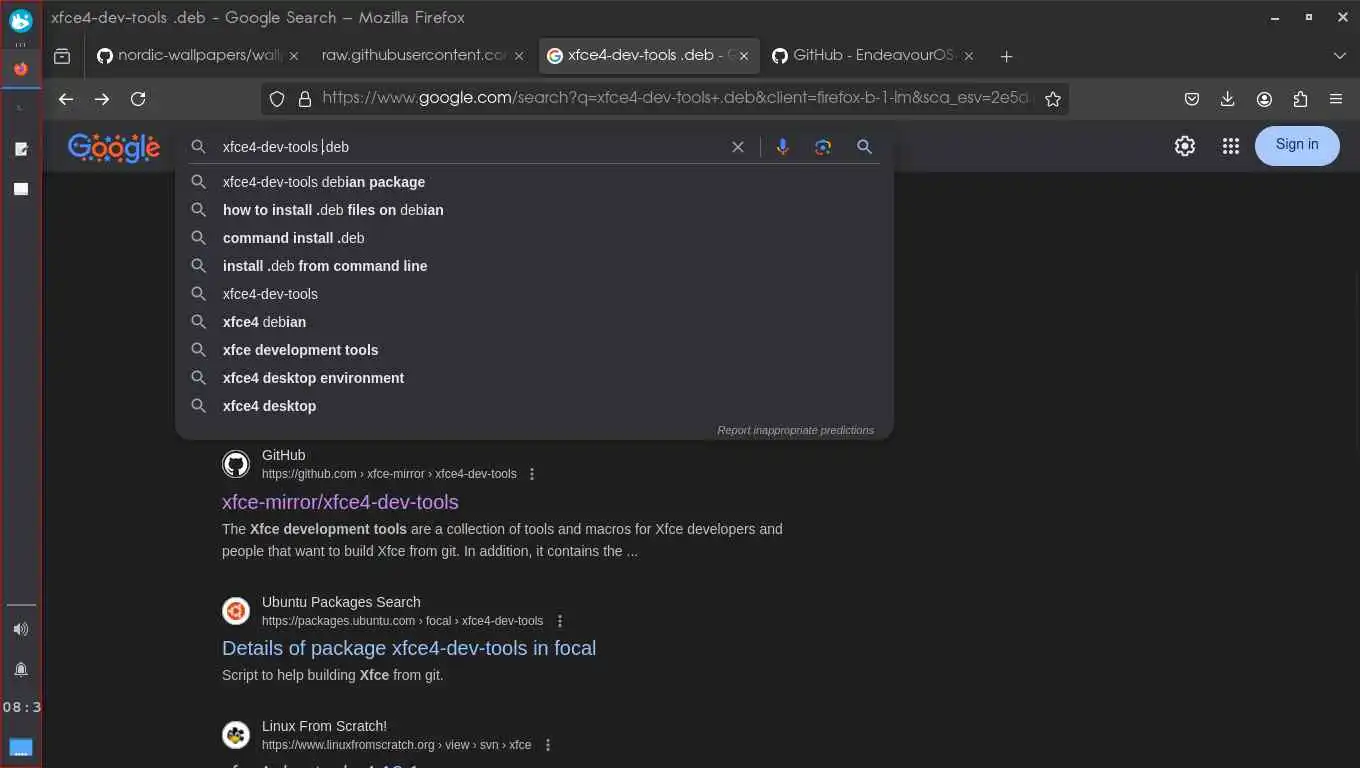Choose suggestion xfce4 desktop environment

pyautogui.click(x=534, y=378)
